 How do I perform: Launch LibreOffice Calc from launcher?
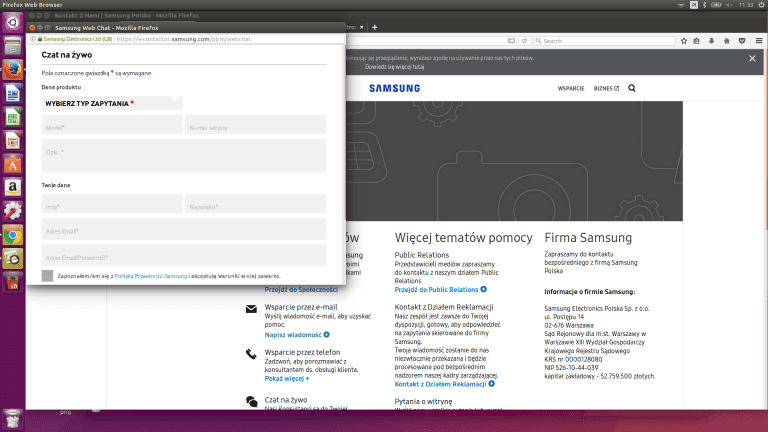point(13,117)
